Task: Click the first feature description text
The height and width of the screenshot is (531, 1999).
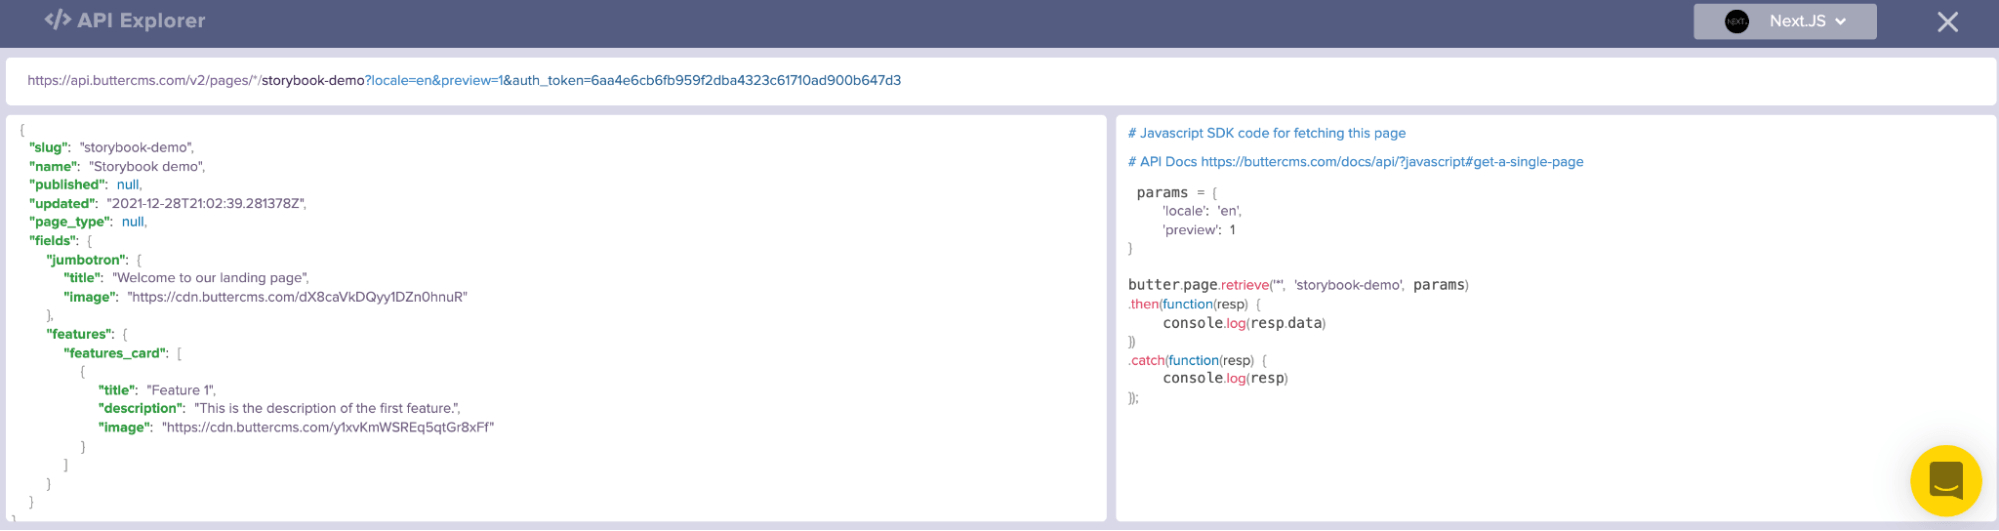Action: (x=327, y=408)
